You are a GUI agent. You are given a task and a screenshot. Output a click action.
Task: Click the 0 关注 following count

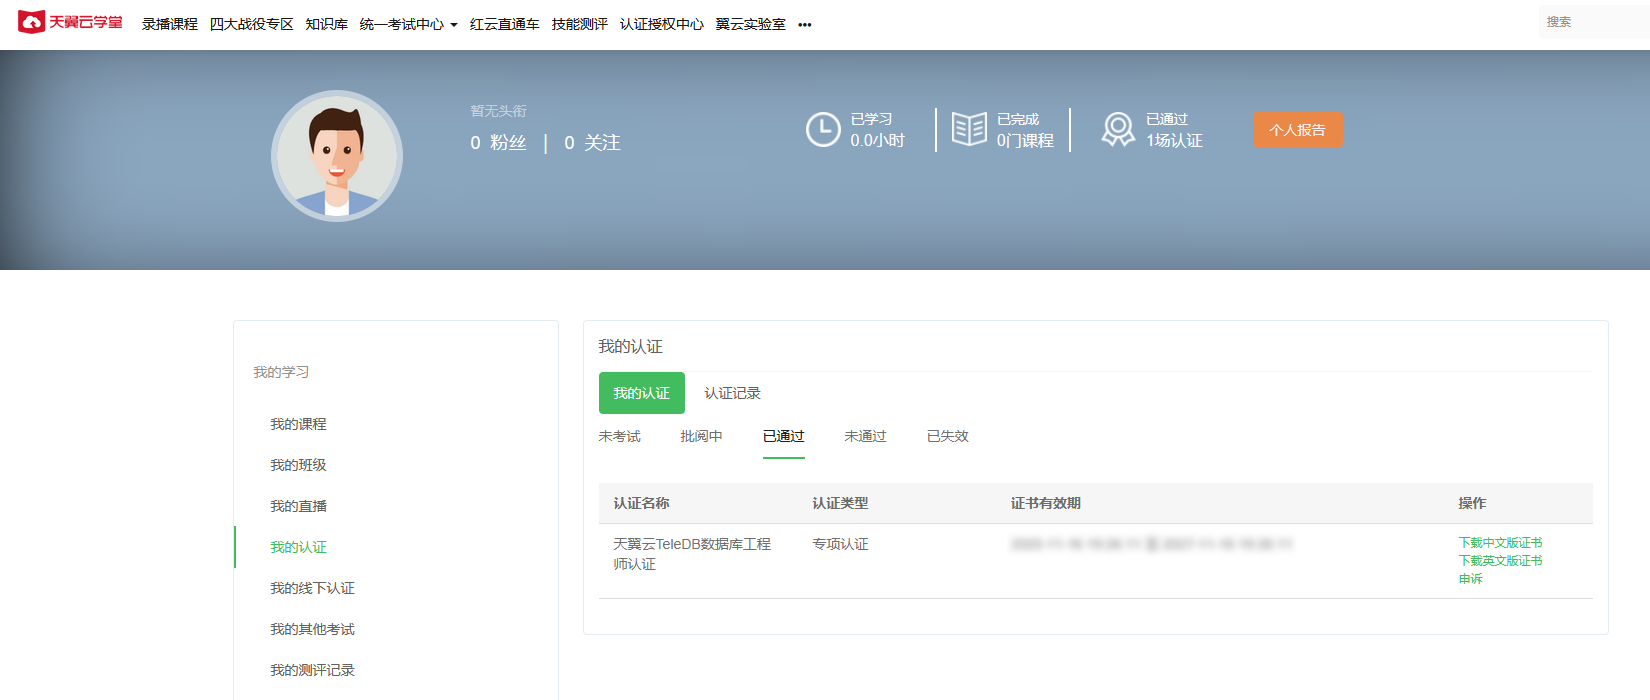[592, 143]
